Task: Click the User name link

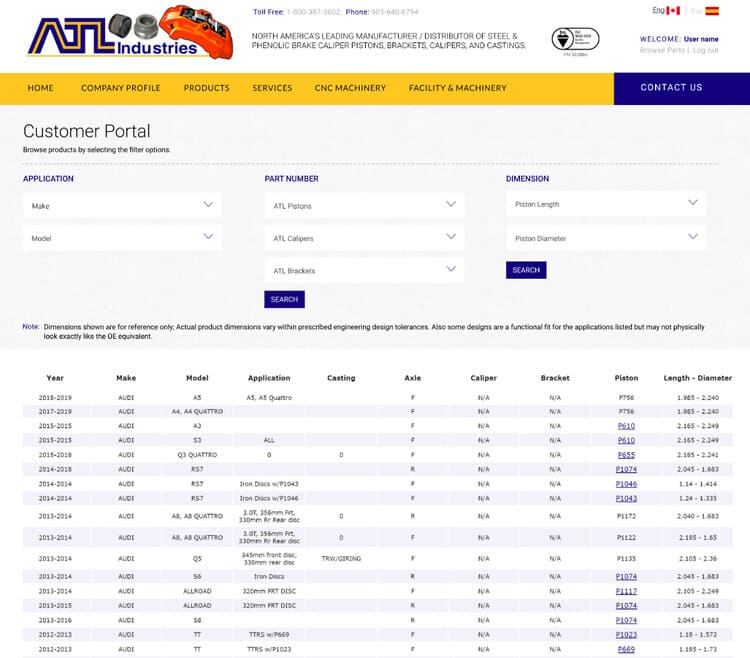Action: (701, 39)
